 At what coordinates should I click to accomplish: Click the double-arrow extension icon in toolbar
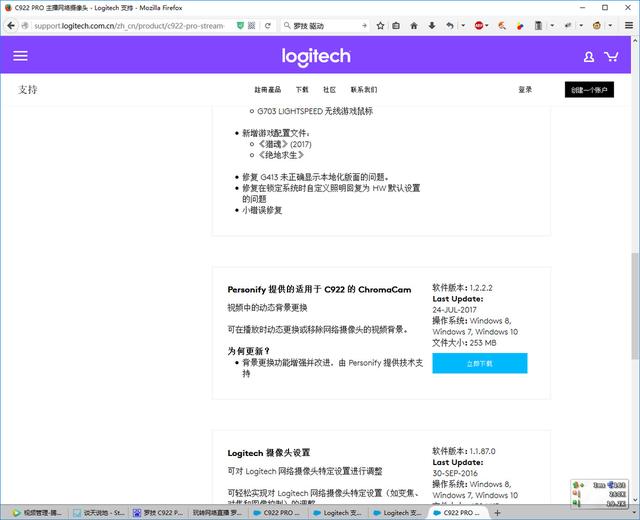pyautogui.click(x=567, y=26)
